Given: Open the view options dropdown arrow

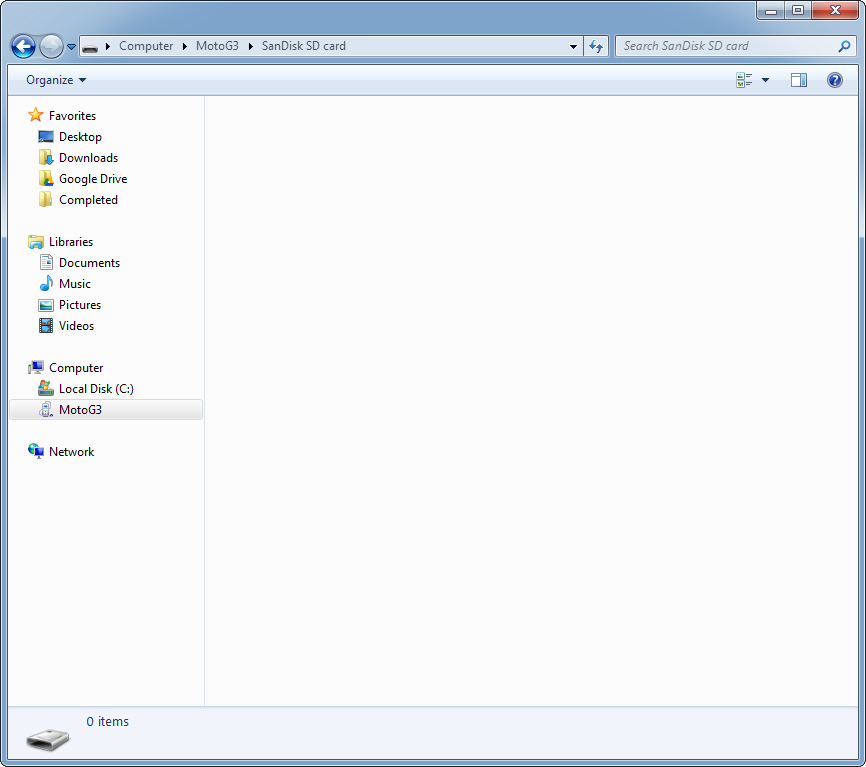Looking at the screenshot, I should (x=766, y=80).
